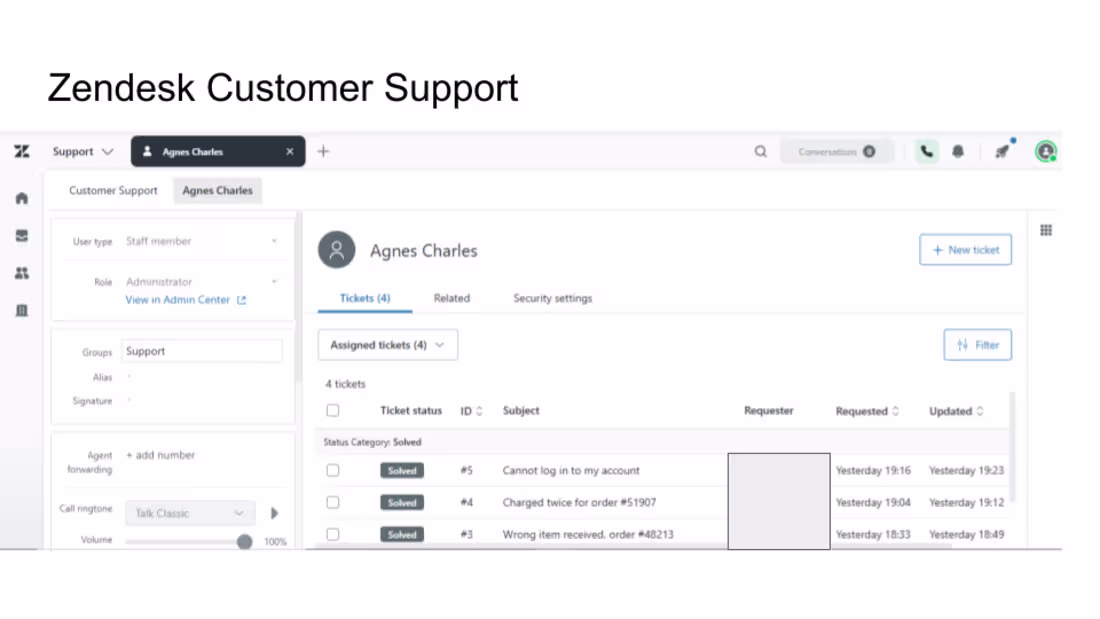This screenshot has height=619, width=1100.
Task: Close the Agnes Charles tab
Action: pyautogui.click(x=290, y=152)
